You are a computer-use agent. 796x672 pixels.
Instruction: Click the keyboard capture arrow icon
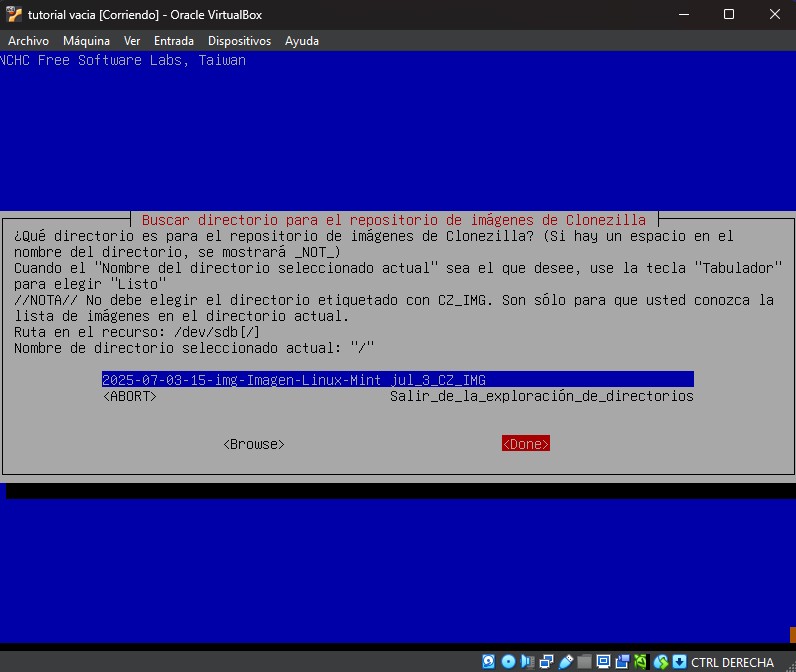click(679, 661)
